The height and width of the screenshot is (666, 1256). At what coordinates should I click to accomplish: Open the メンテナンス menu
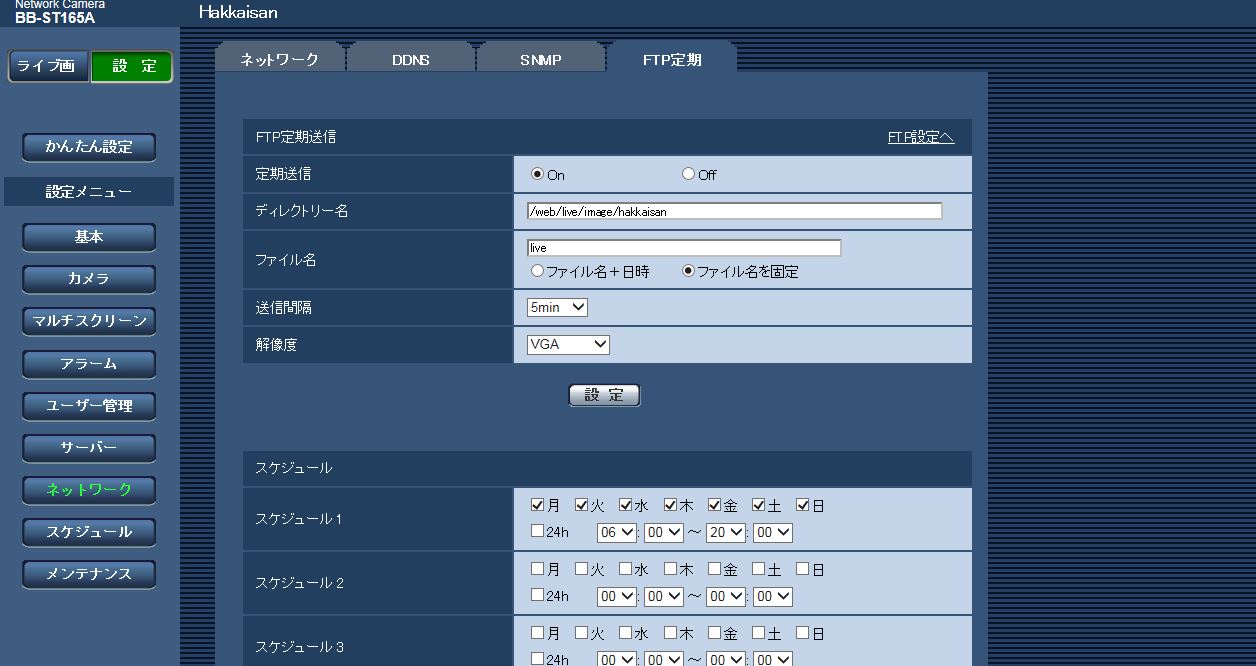pyautogui.click(x=89, y=574)
